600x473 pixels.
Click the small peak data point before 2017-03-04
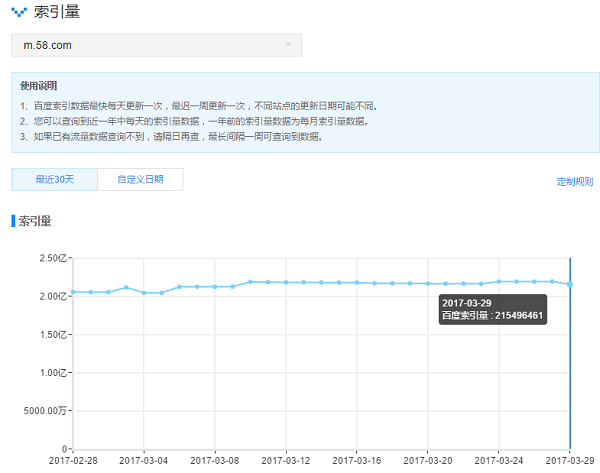[126, 287]
